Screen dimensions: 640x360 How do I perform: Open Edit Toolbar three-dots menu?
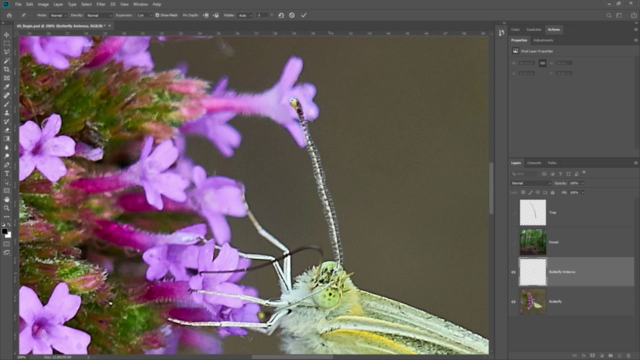point(7,217)
